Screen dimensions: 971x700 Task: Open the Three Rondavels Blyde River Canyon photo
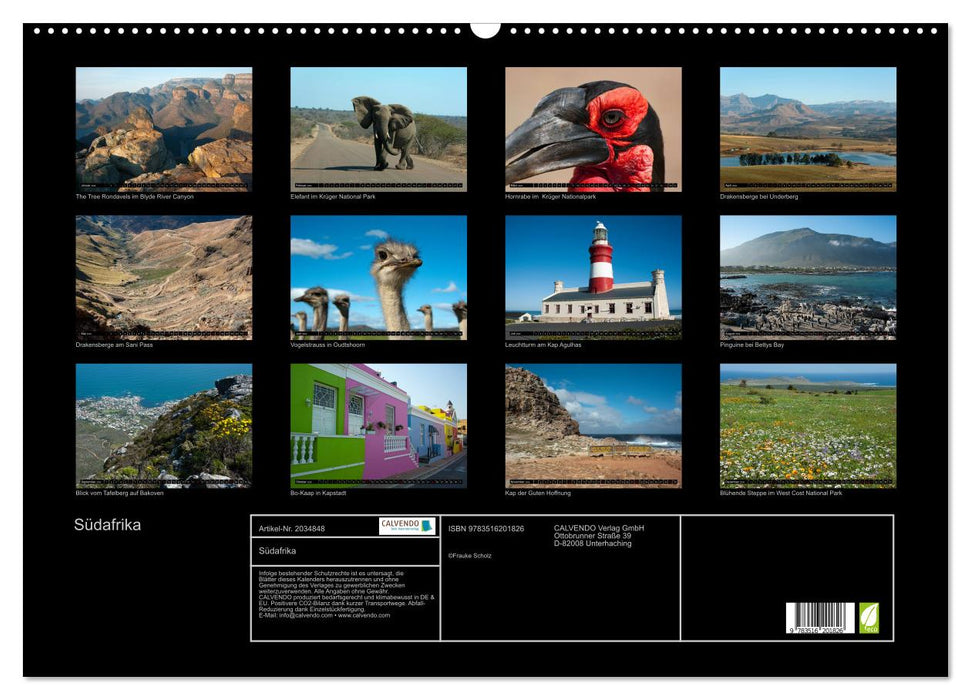click(x=164, y=129)
